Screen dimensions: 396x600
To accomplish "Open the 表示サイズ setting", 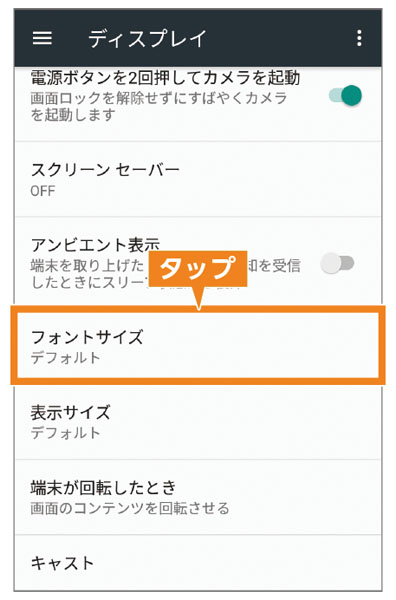I will pyautogui.click(x=198, y=422).
